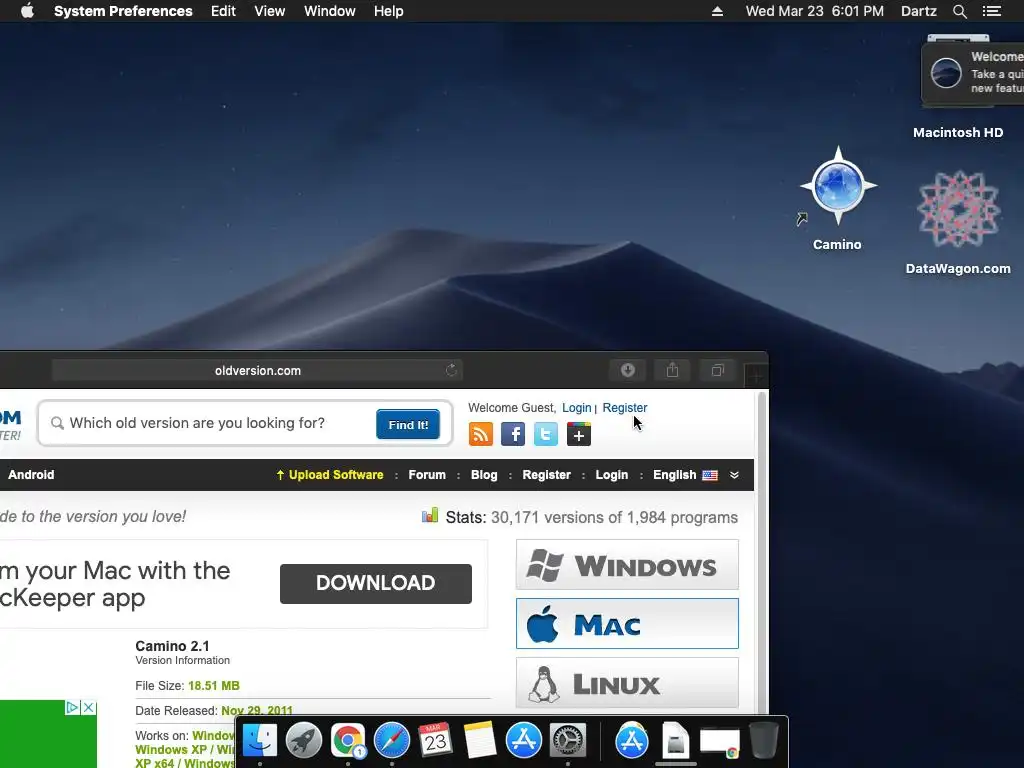Click Safari share button
The height and width of the screenshot is (768, 1024).
672,370
